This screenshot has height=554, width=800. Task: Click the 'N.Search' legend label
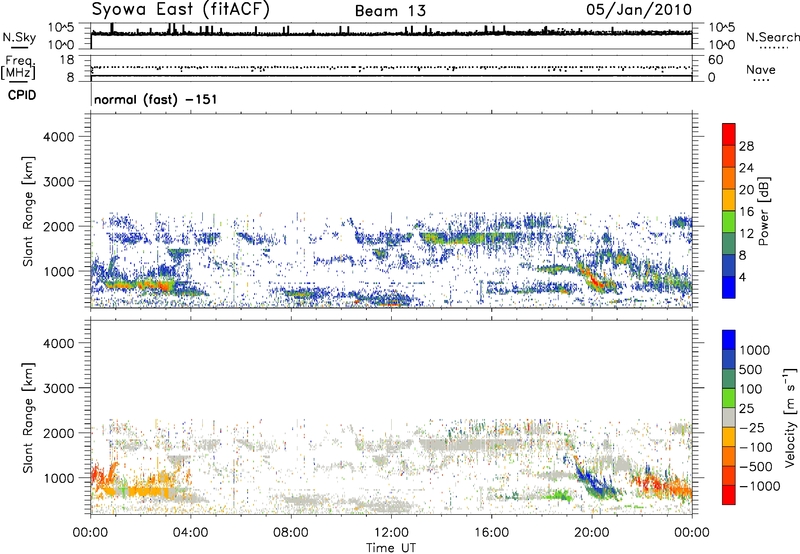pos(772,37)
